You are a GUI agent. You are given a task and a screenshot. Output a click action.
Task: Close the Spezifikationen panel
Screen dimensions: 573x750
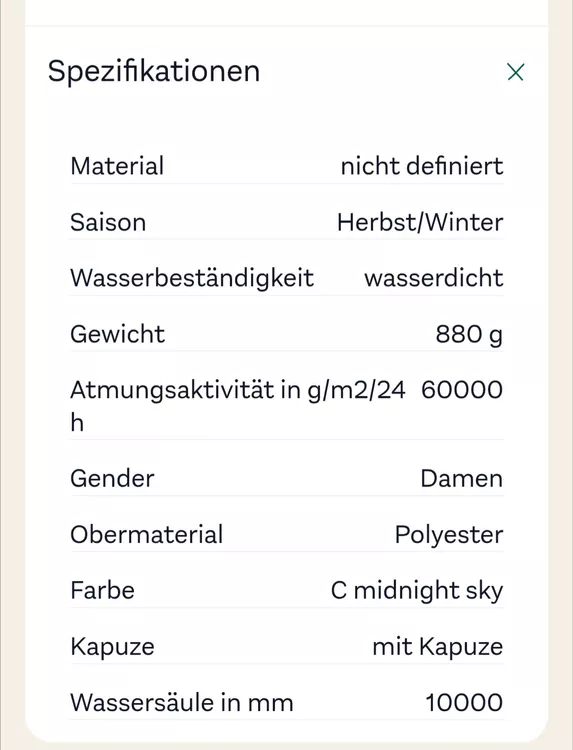(515, 72)
